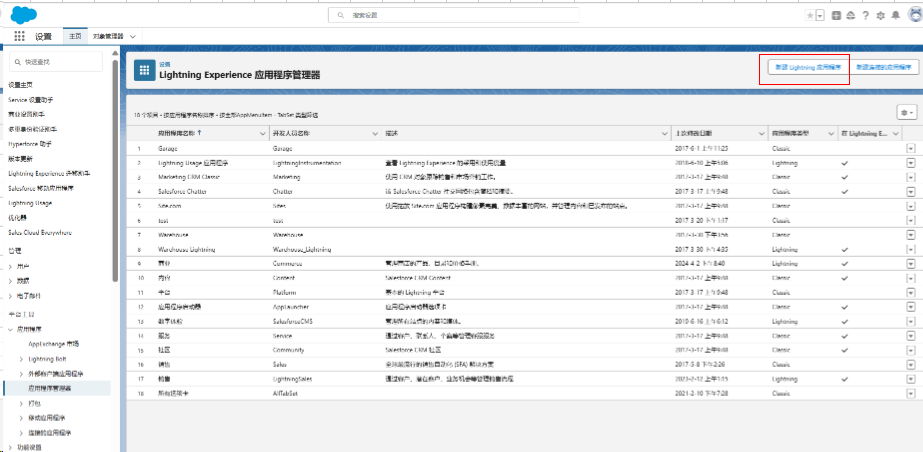This screenshot has width=923, height=452.
Task: Open row actions for Content row
Action: click(x=911, y=278)
